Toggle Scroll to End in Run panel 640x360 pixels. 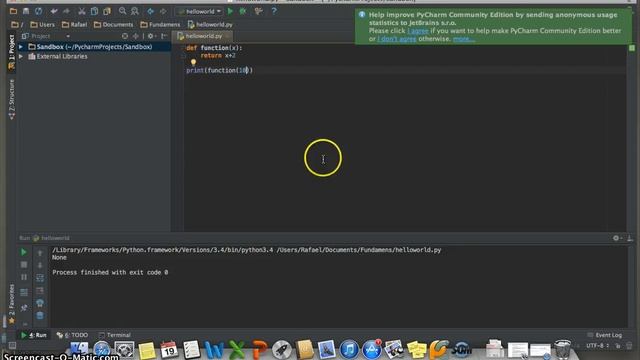[40, 291]
